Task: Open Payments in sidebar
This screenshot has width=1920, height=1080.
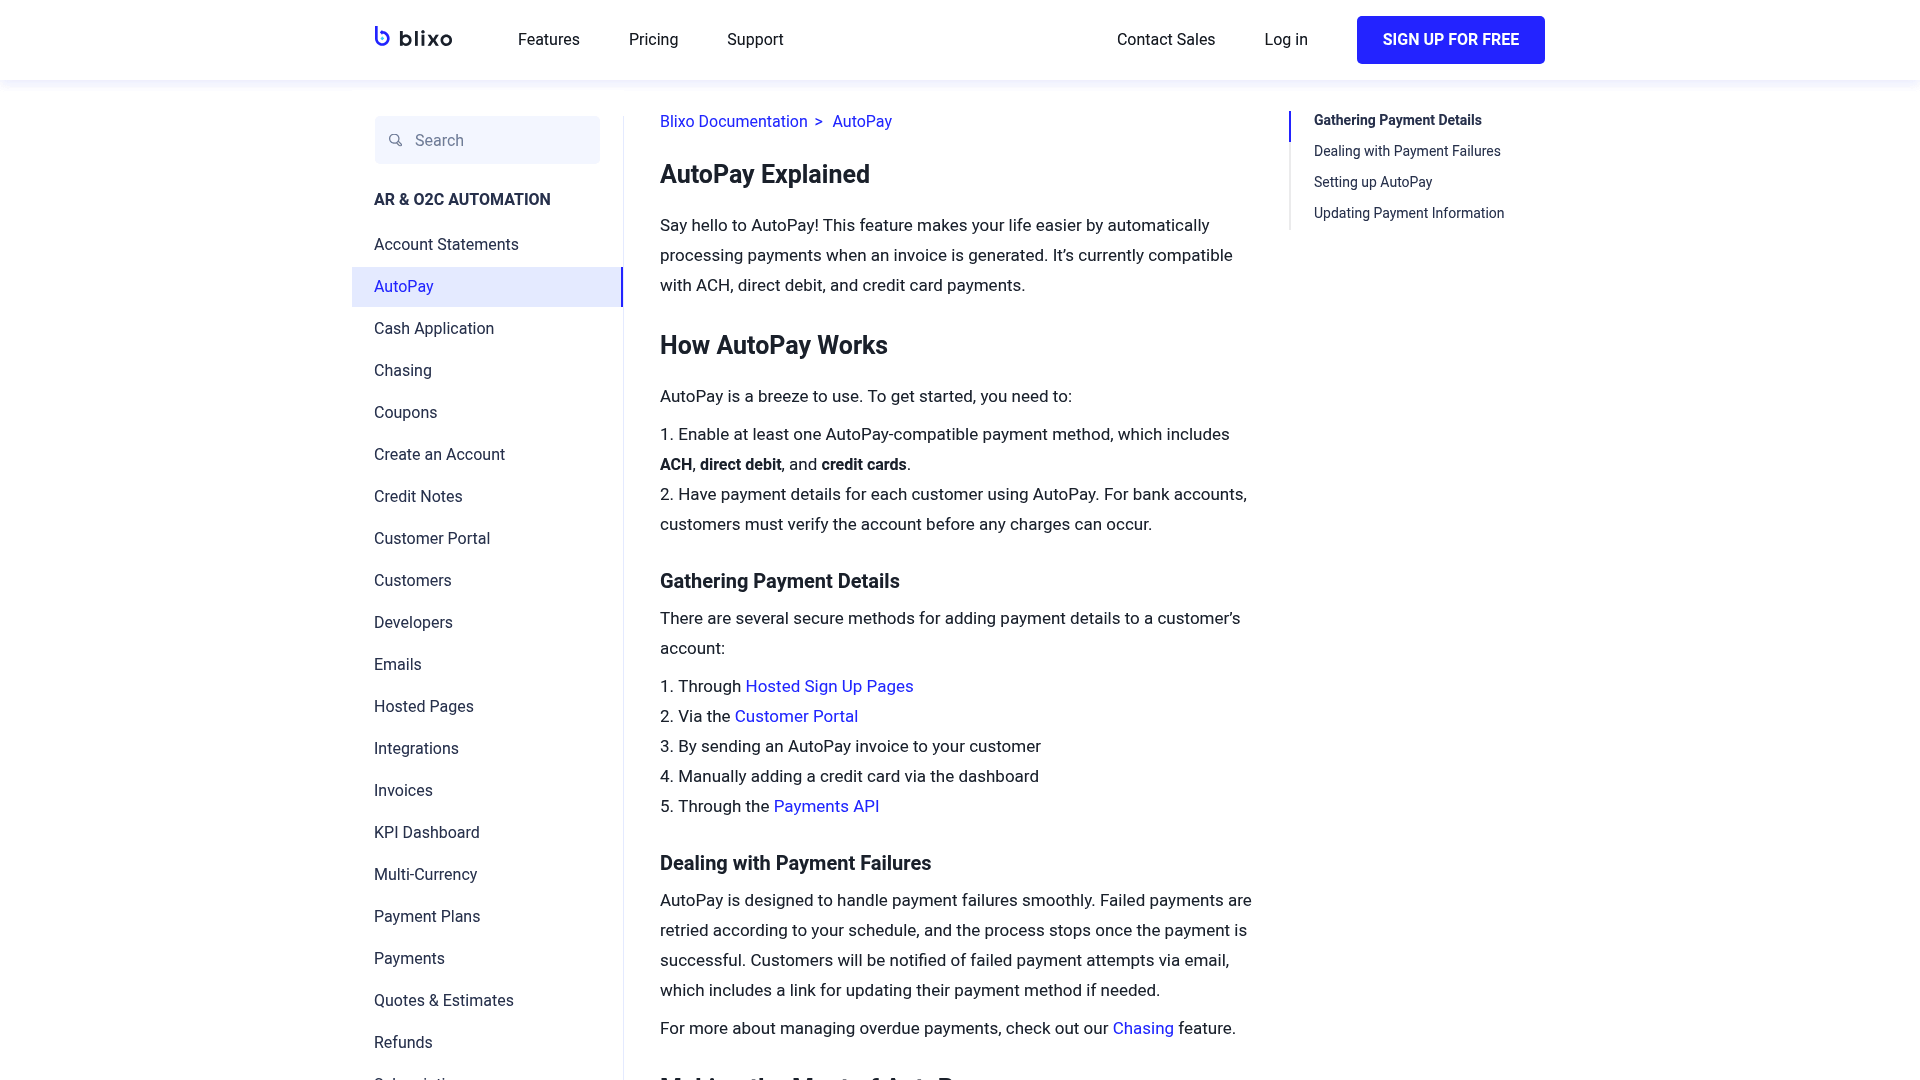Action: (x=409, y=959)
